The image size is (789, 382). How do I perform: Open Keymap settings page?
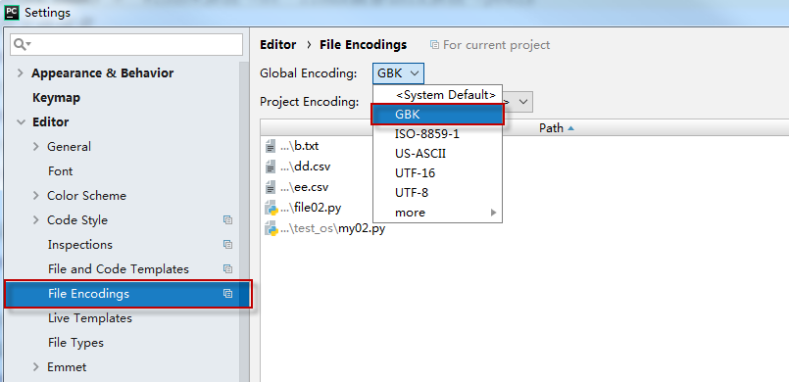pos(56,98)
